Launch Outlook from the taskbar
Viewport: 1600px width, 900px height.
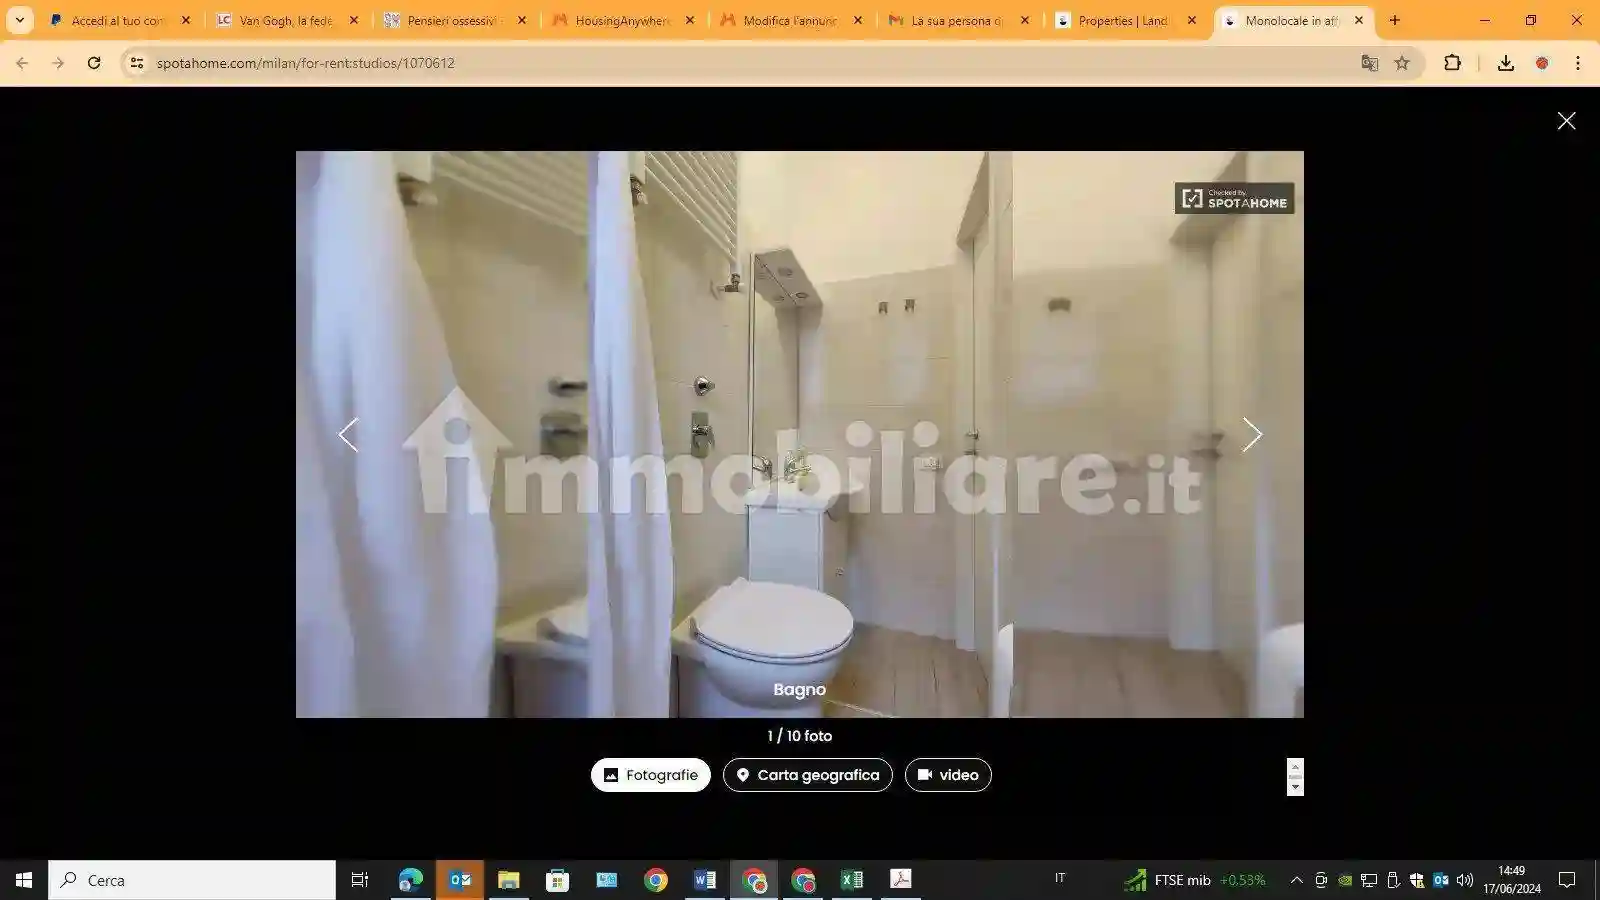click(x=459, y=879)
